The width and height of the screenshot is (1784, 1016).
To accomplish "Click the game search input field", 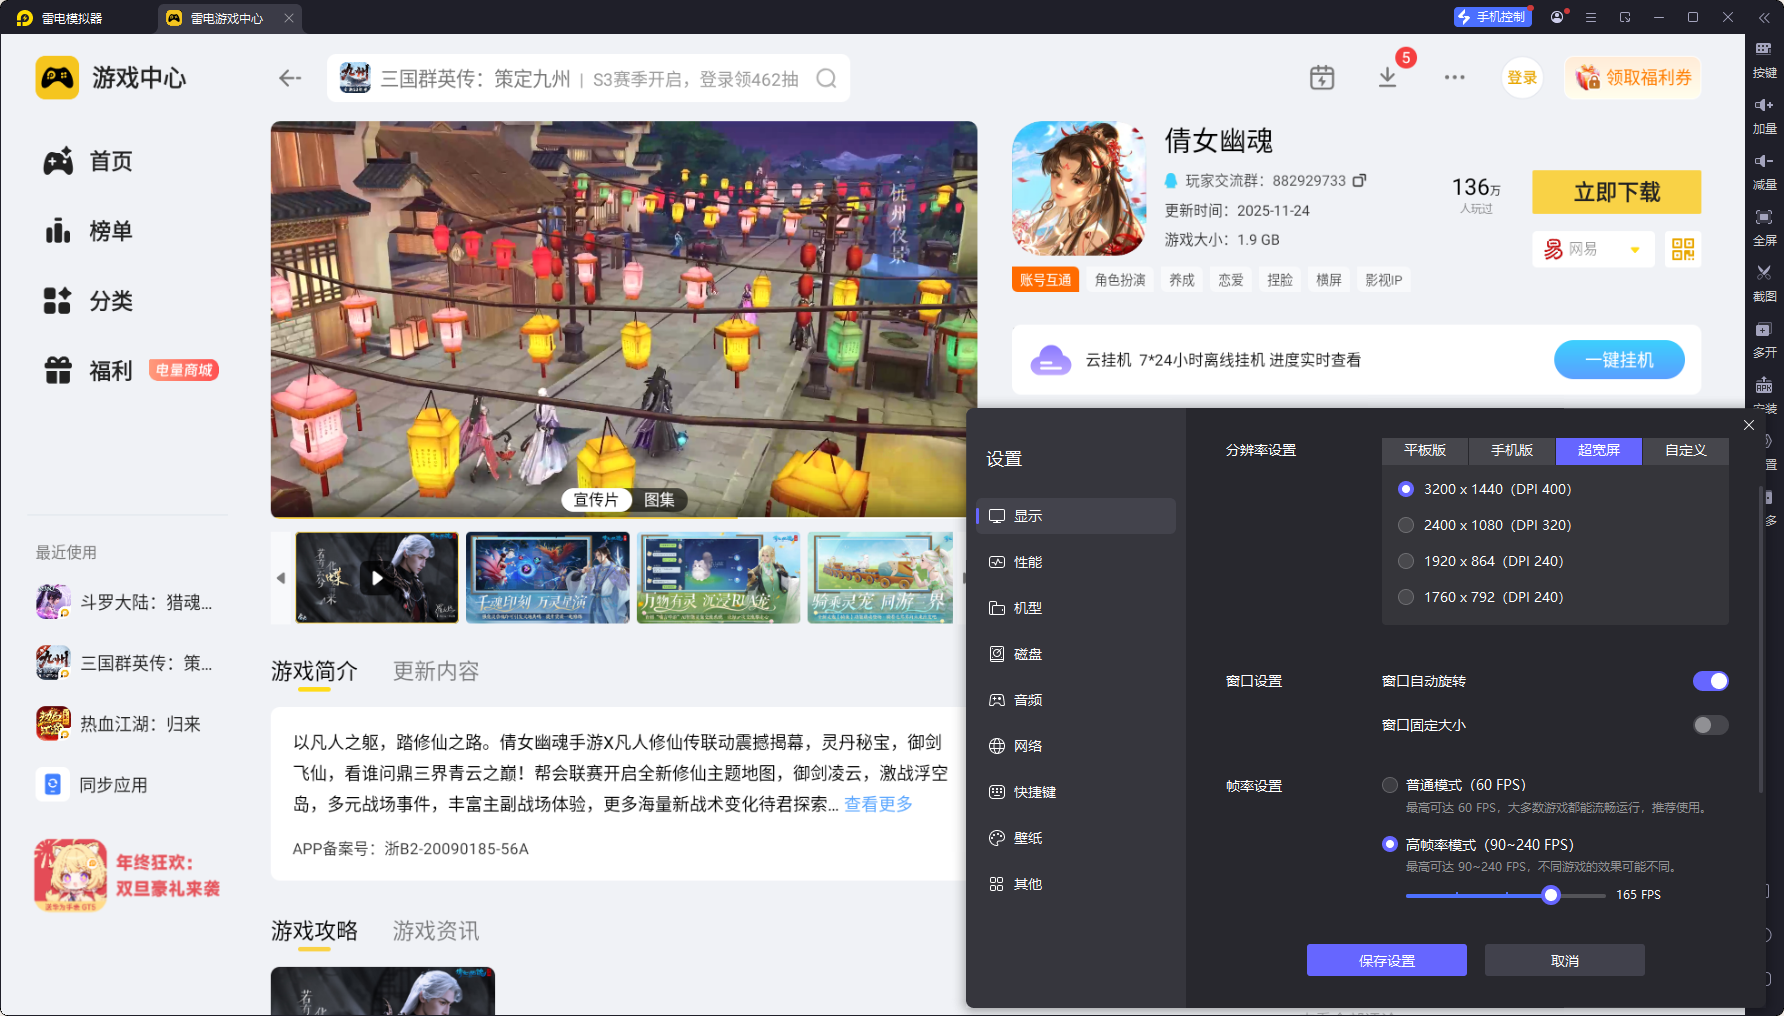I will (589, 78).
